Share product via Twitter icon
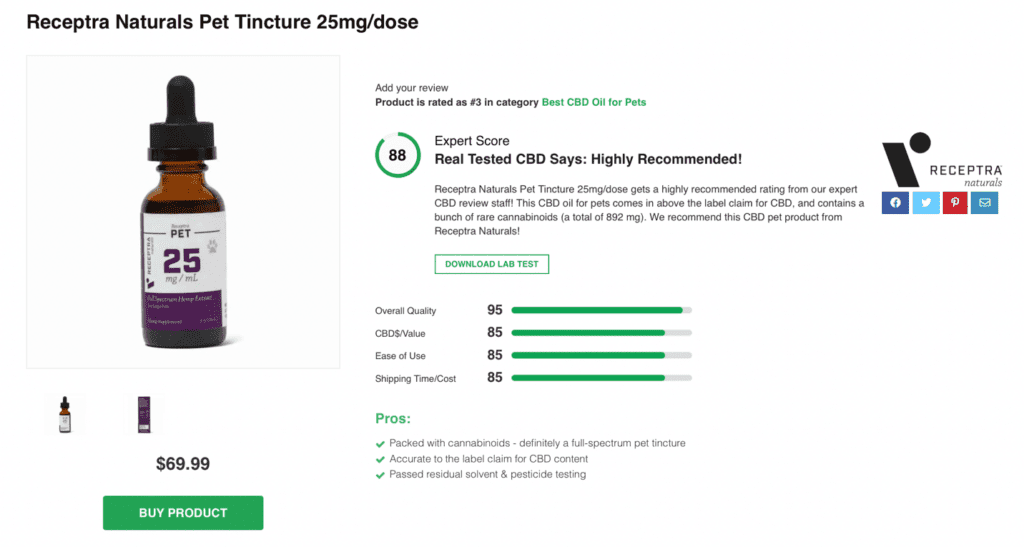Image resolution: width=1024 pixels, height=547 pixels. coord(925,202)
